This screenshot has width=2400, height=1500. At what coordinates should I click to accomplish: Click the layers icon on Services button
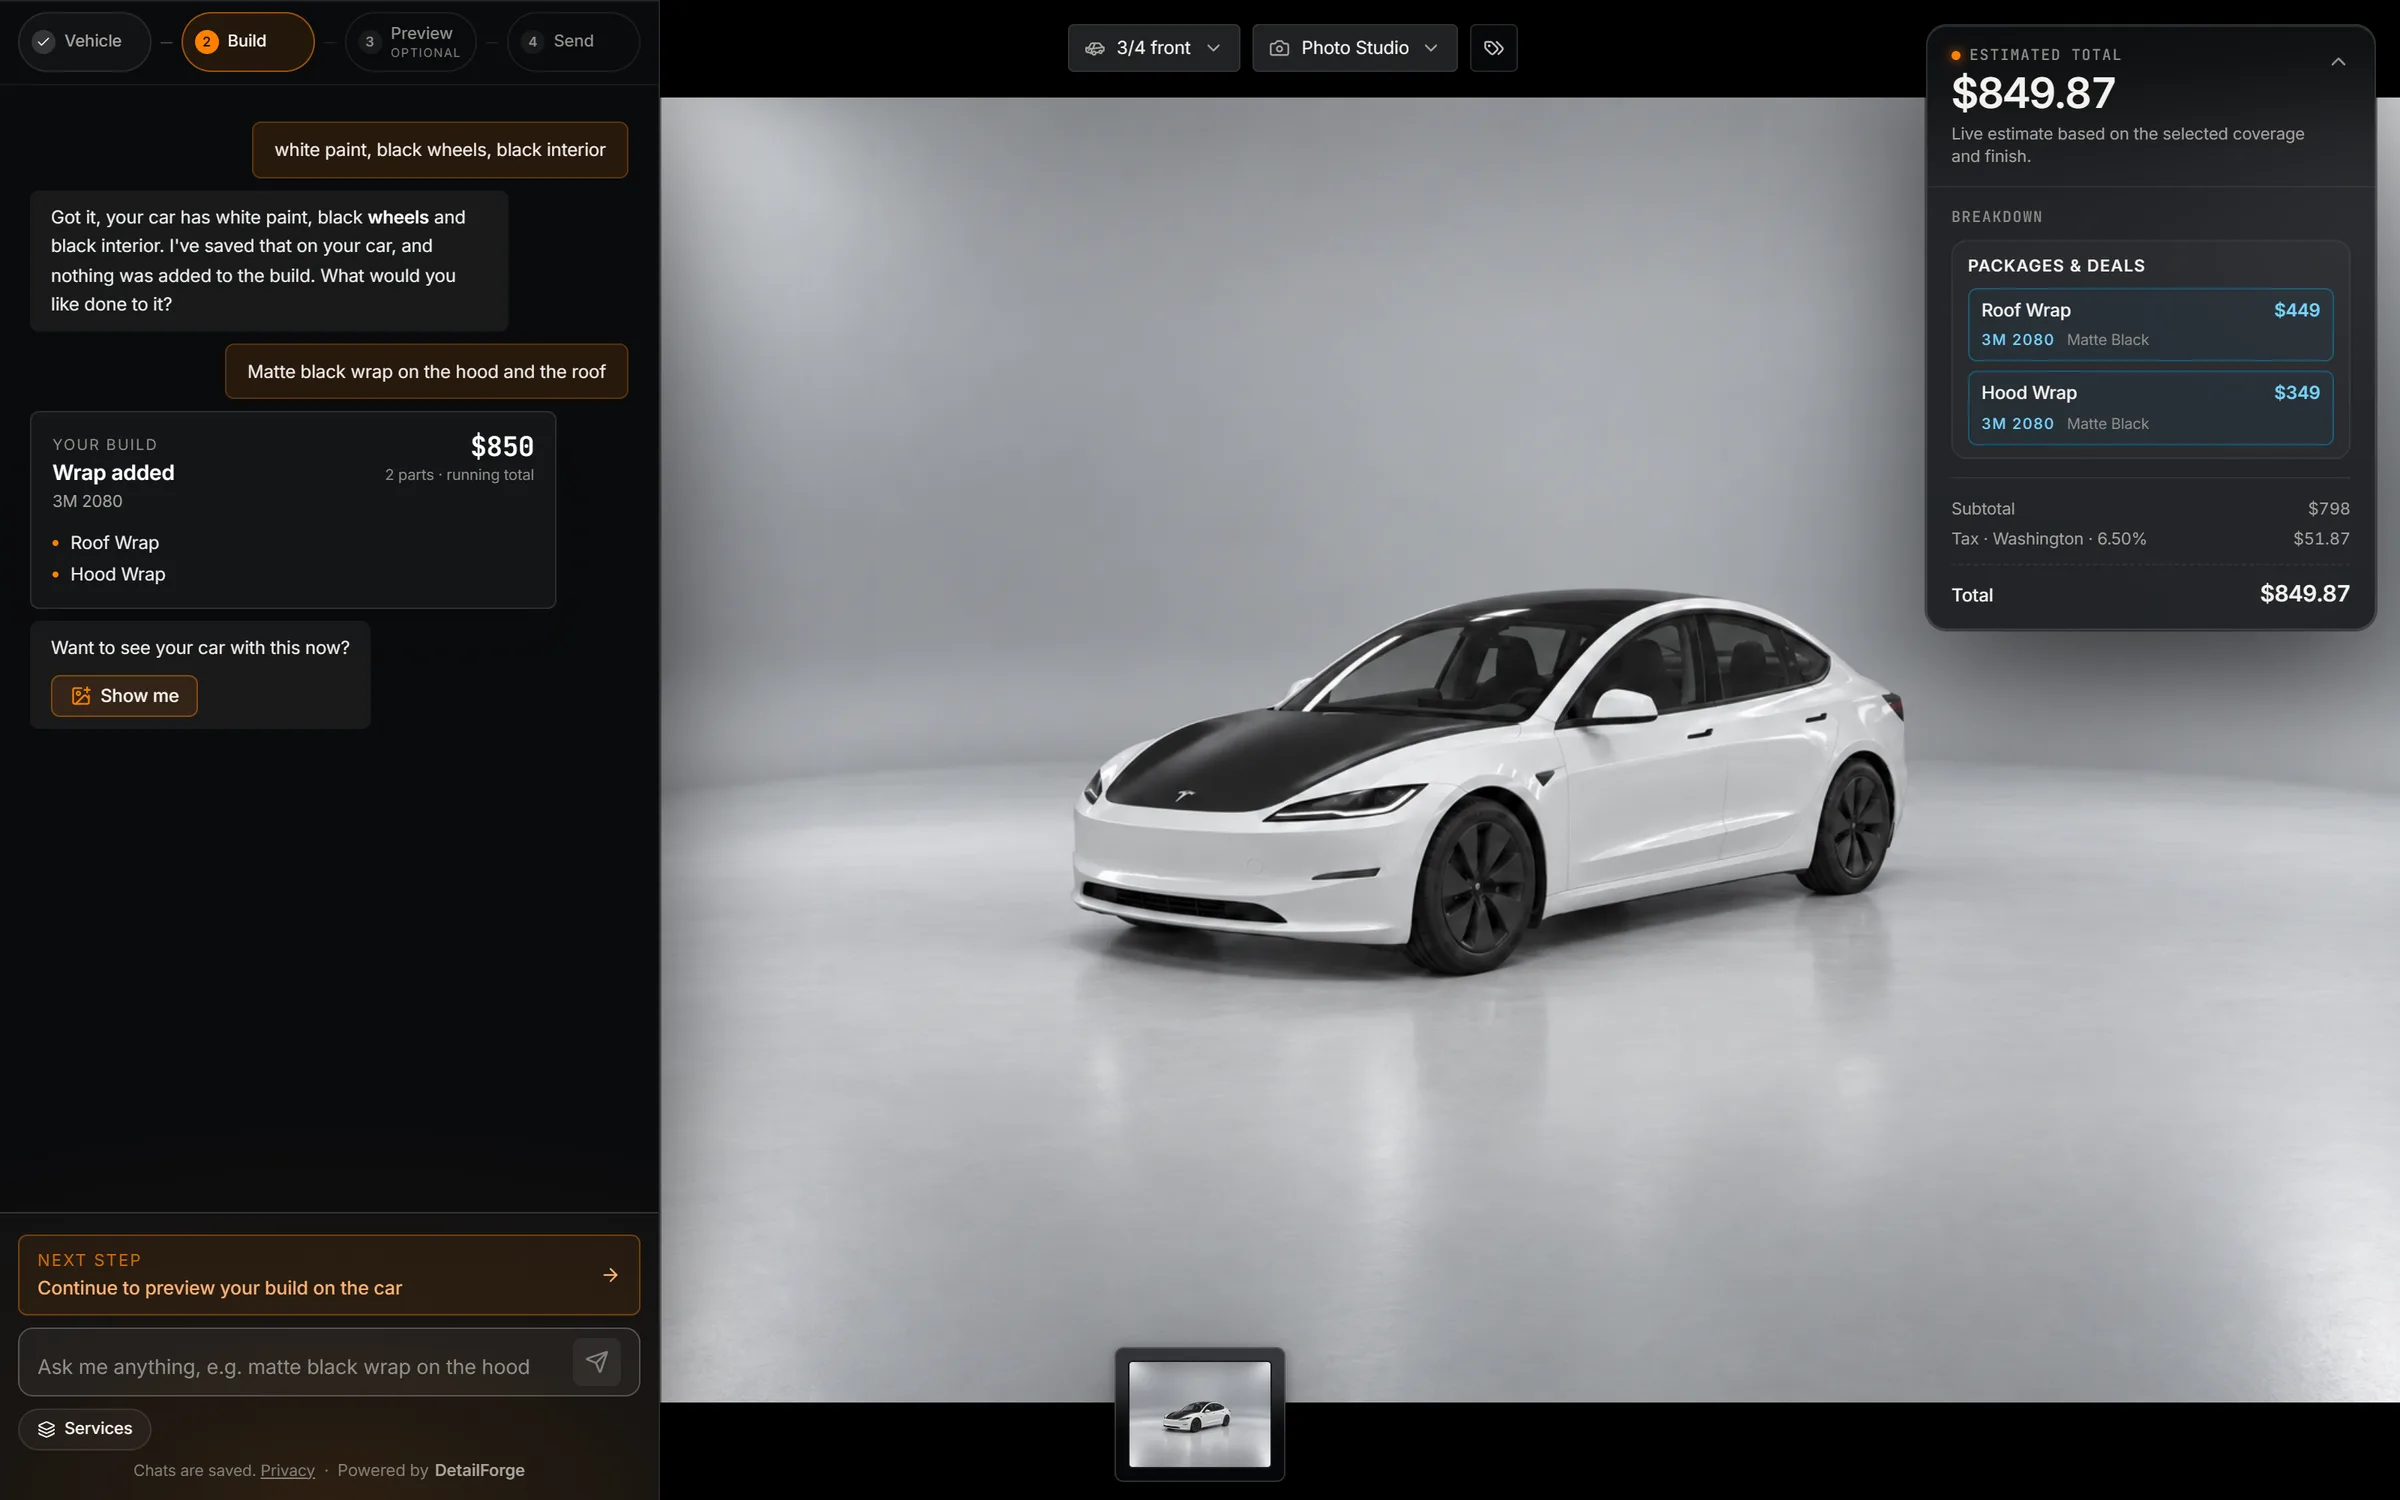46,1429
